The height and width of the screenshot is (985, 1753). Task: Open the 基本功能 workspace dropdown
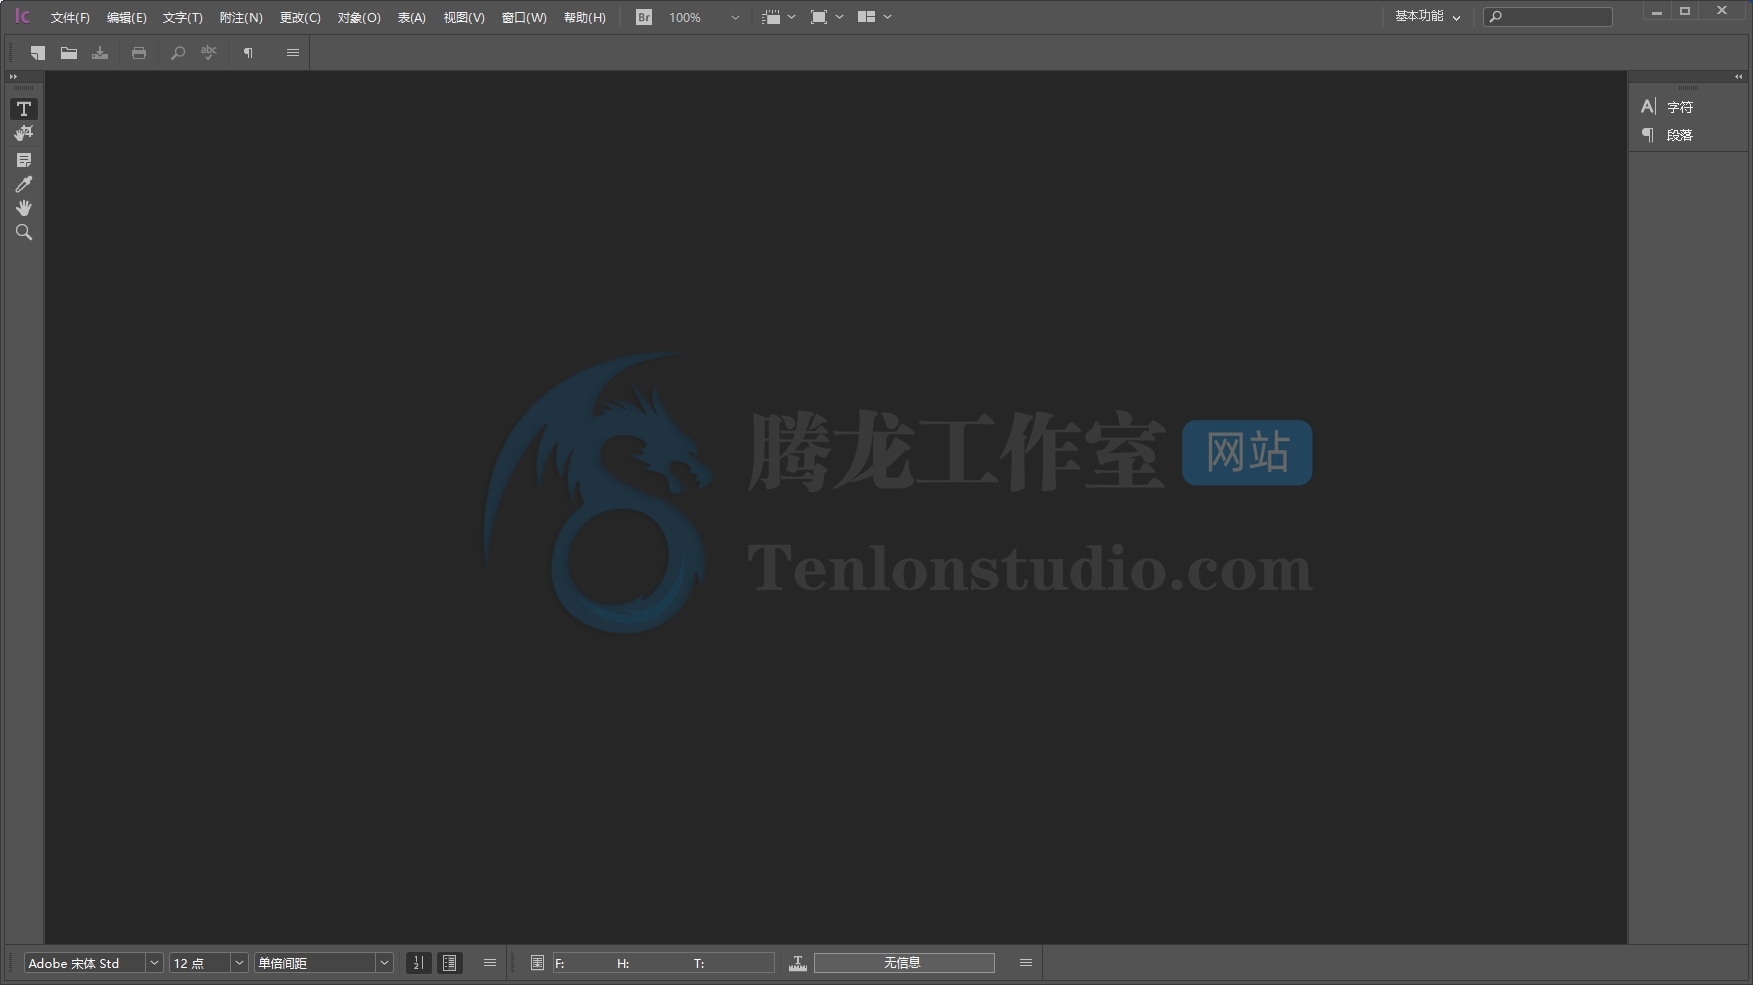click(1428, 17)
